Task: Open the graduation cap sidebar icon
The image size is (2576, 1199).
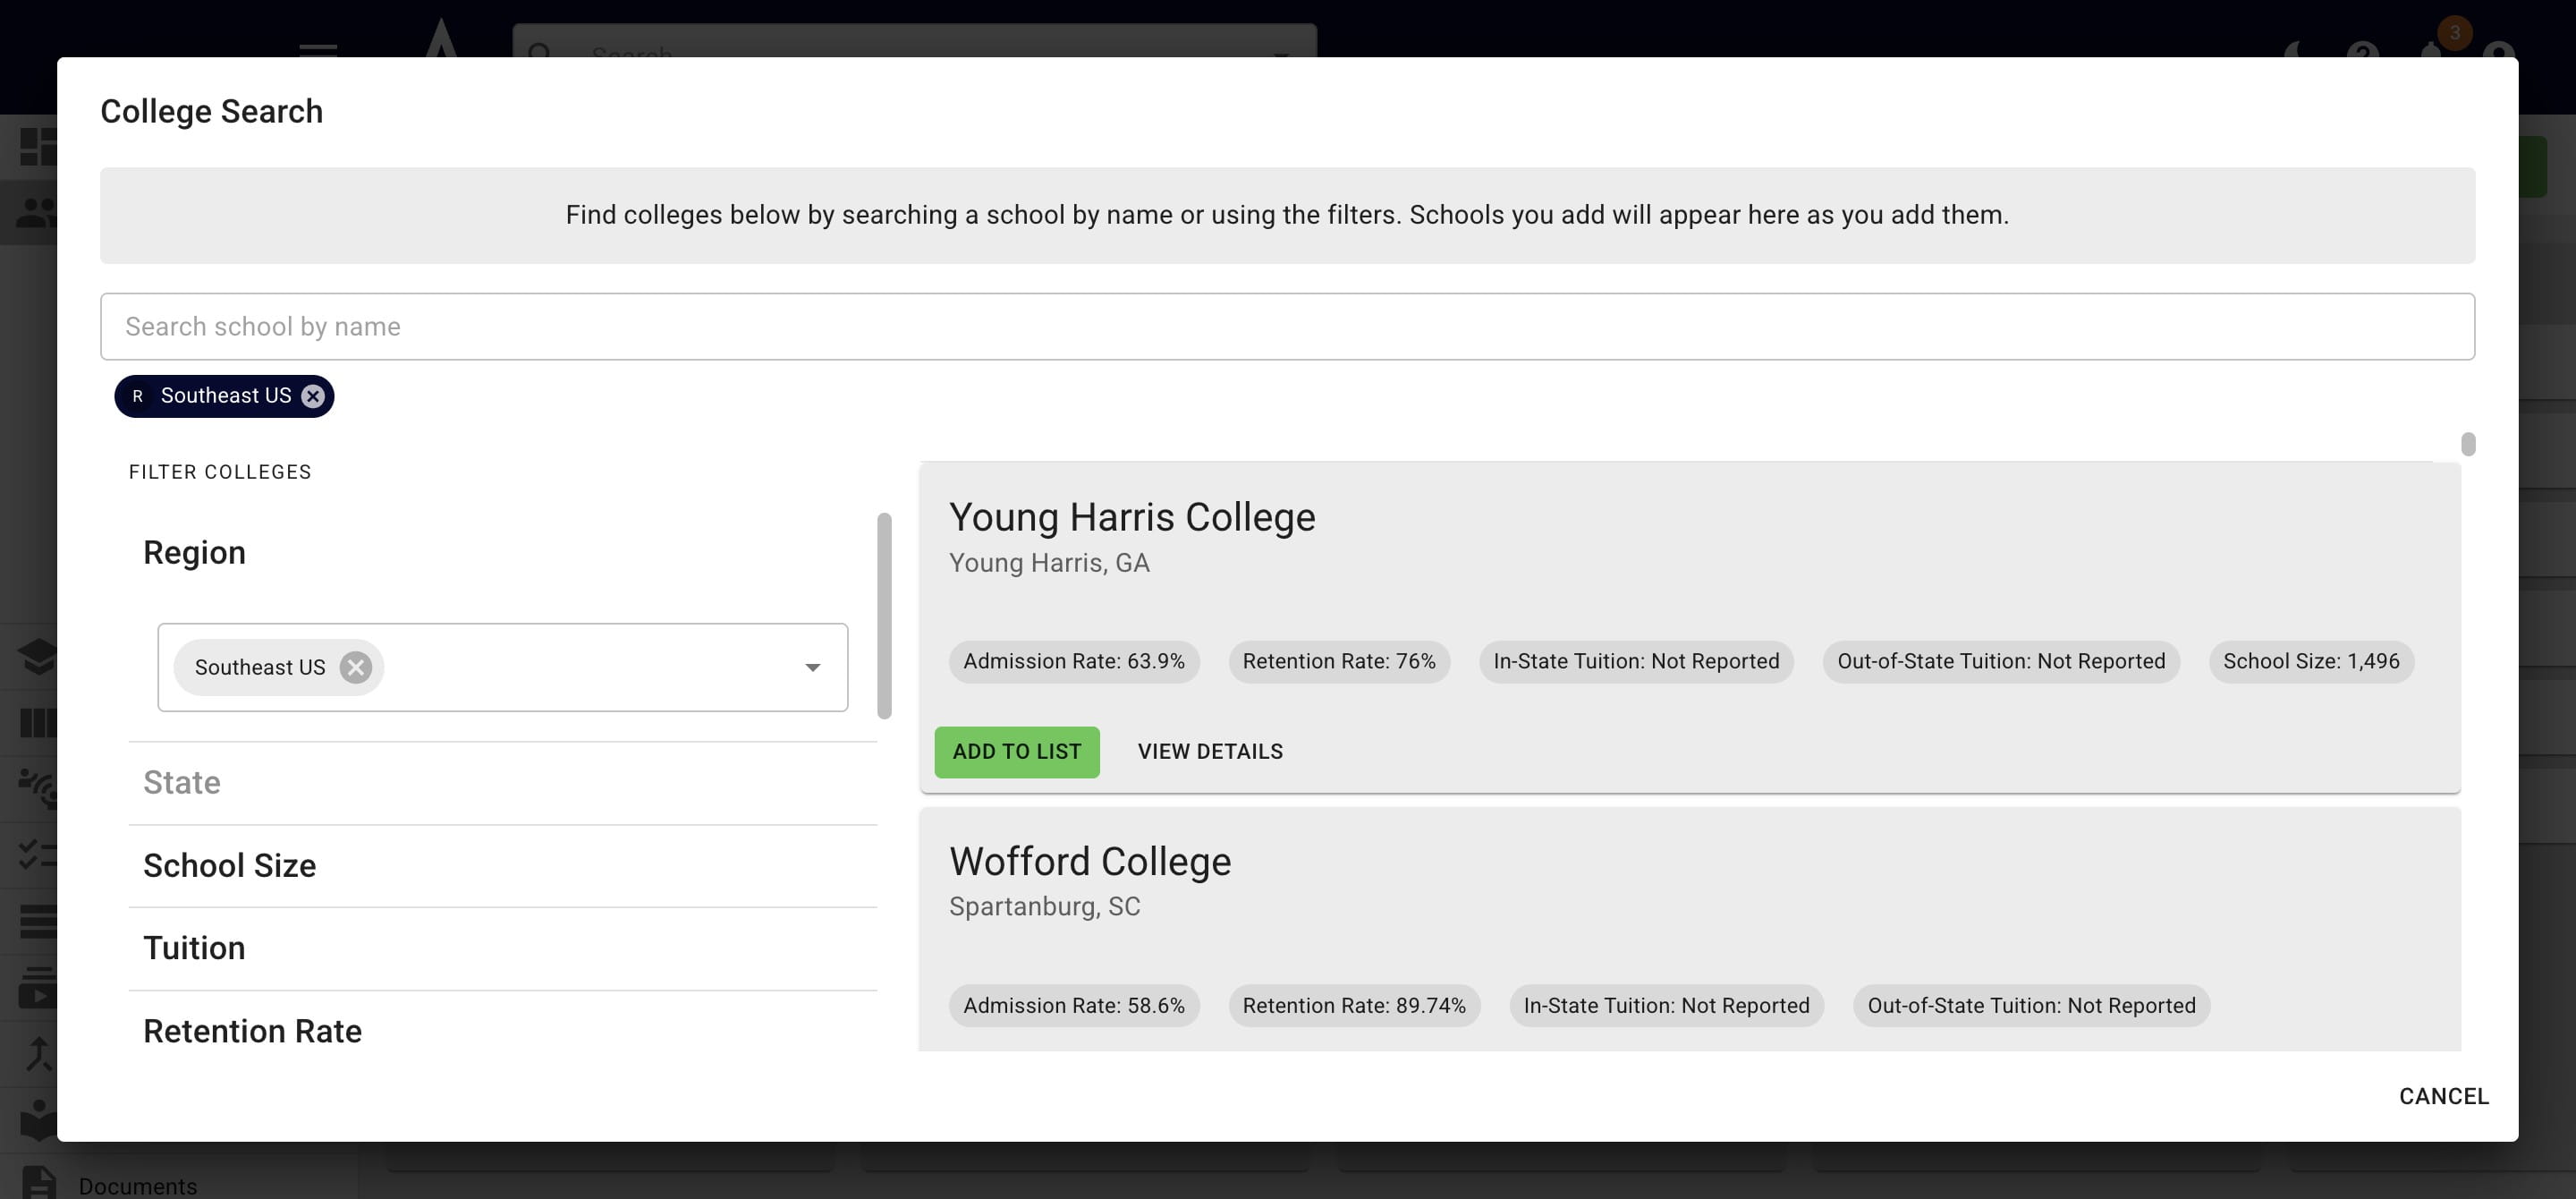Action: tap(38, 657)
